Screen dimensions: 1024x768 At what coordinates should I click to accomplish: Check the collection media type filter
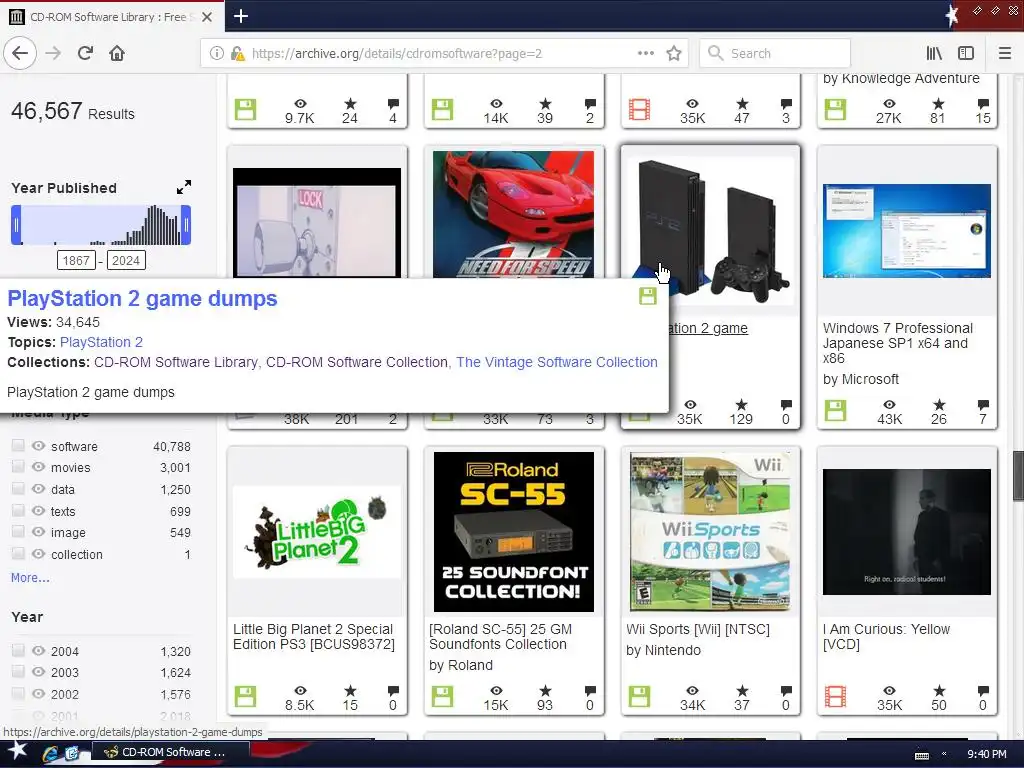click(18, 554)
